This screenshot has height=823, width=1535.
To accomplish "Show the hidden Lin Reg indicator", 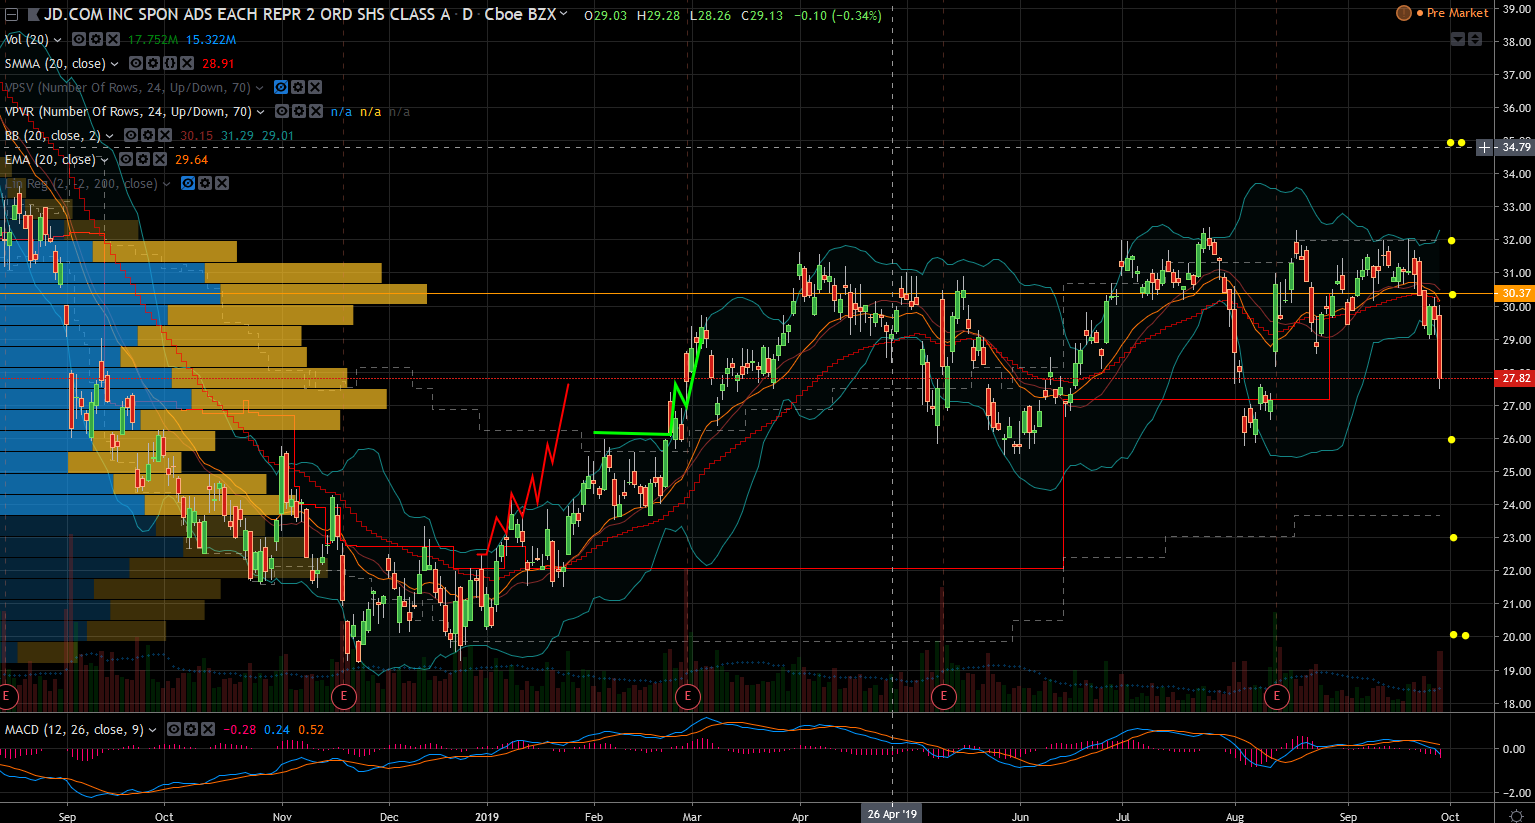I will (x=188, y=184).
